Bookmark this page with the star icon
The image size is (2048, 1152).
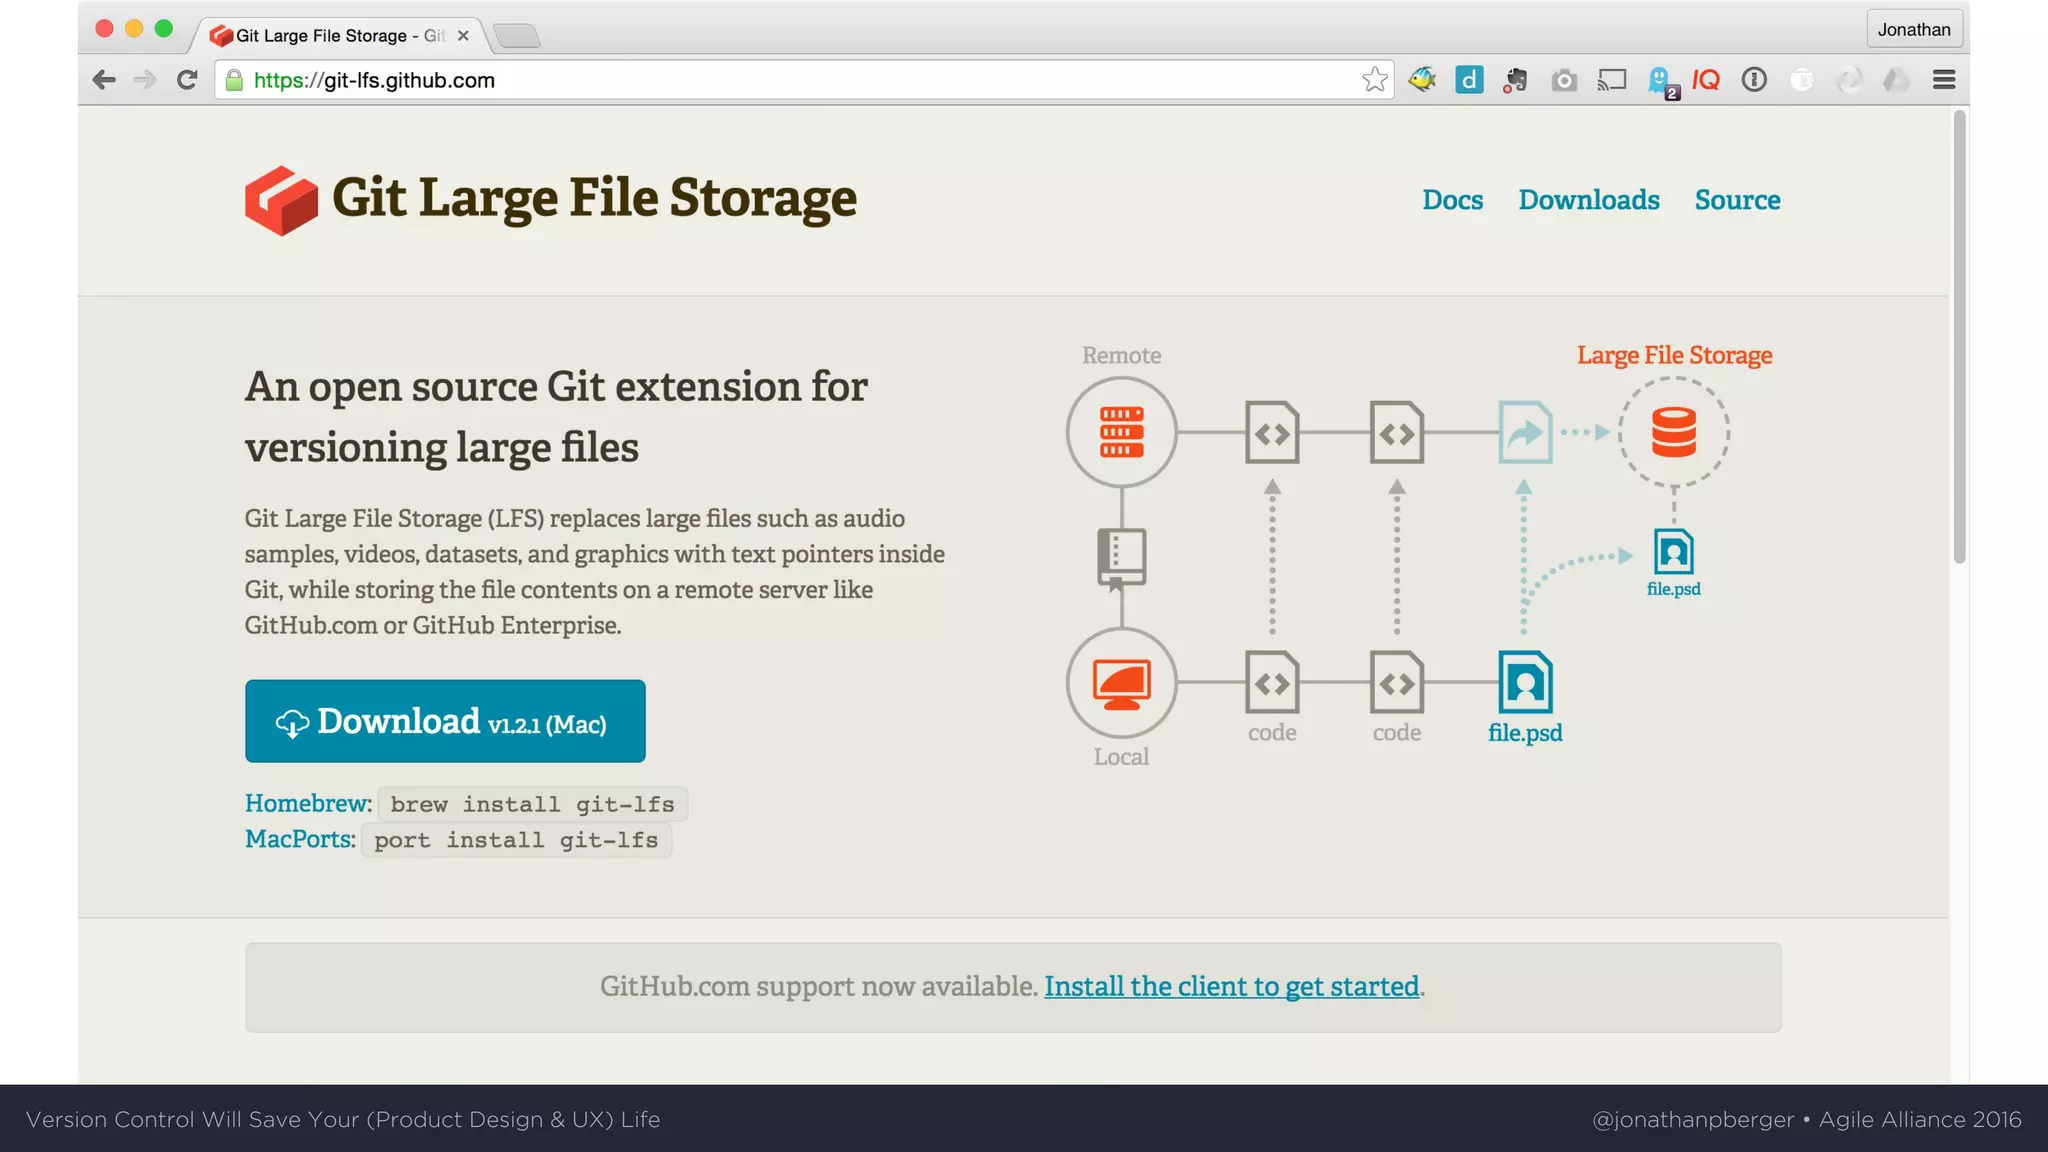[x=1375, y=80]
